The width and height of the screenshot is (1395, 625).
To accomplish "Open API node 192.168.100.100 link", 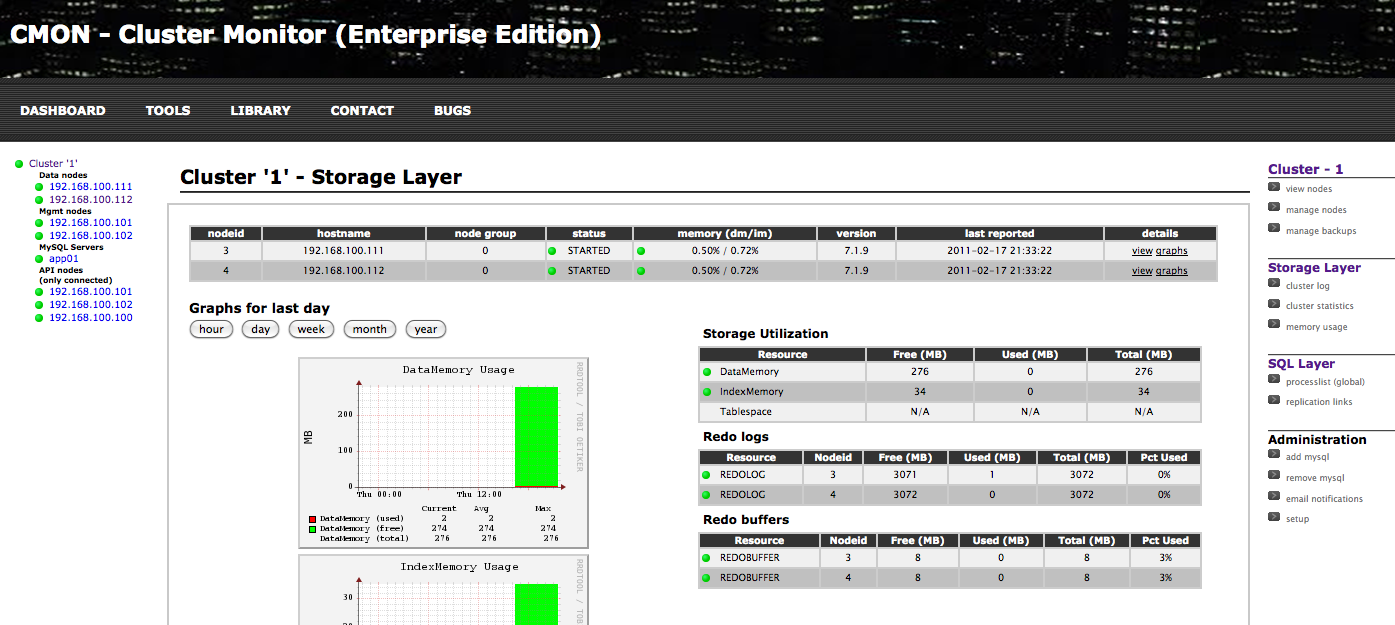I will pyautogui.click(x=90, y=318).
